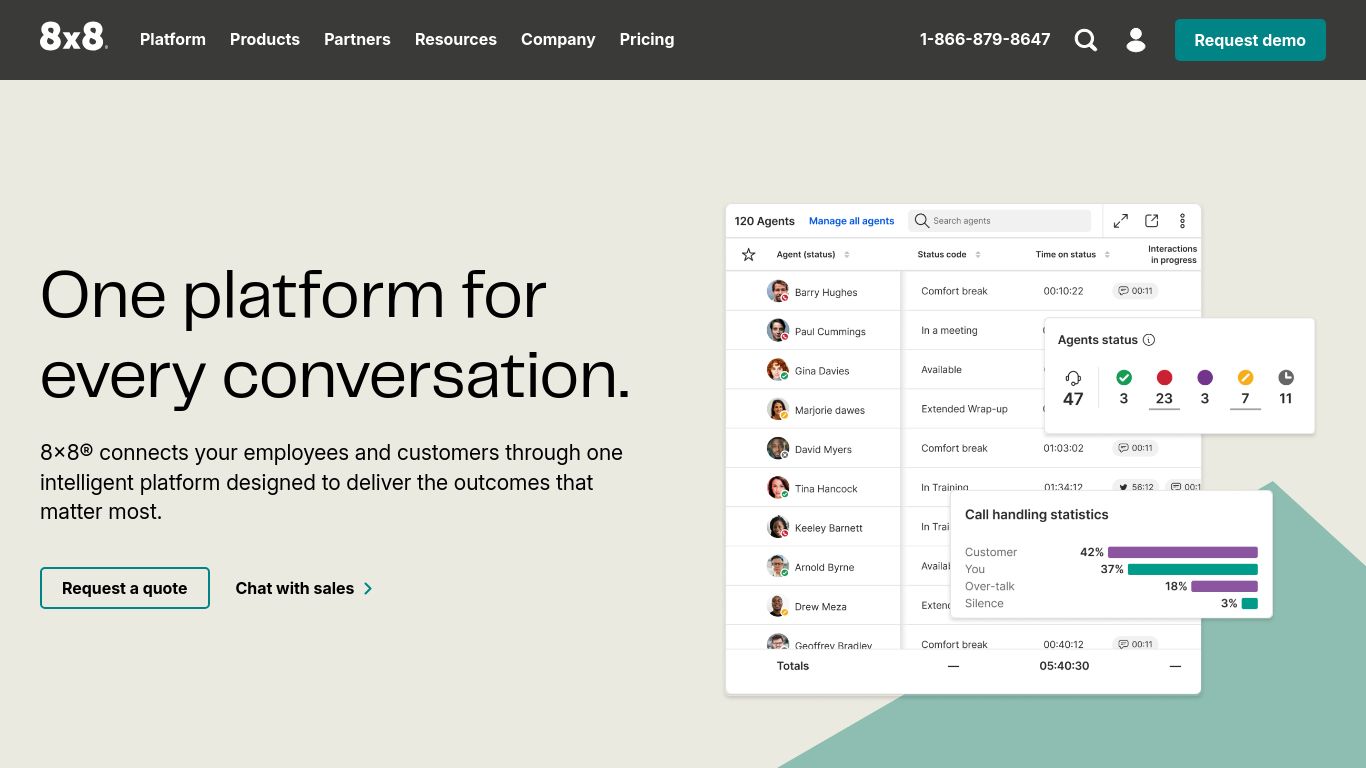Call the 1-866-879-8647 phone link
The height and width of the screenshot is (768, 1366).
point(985,39)
